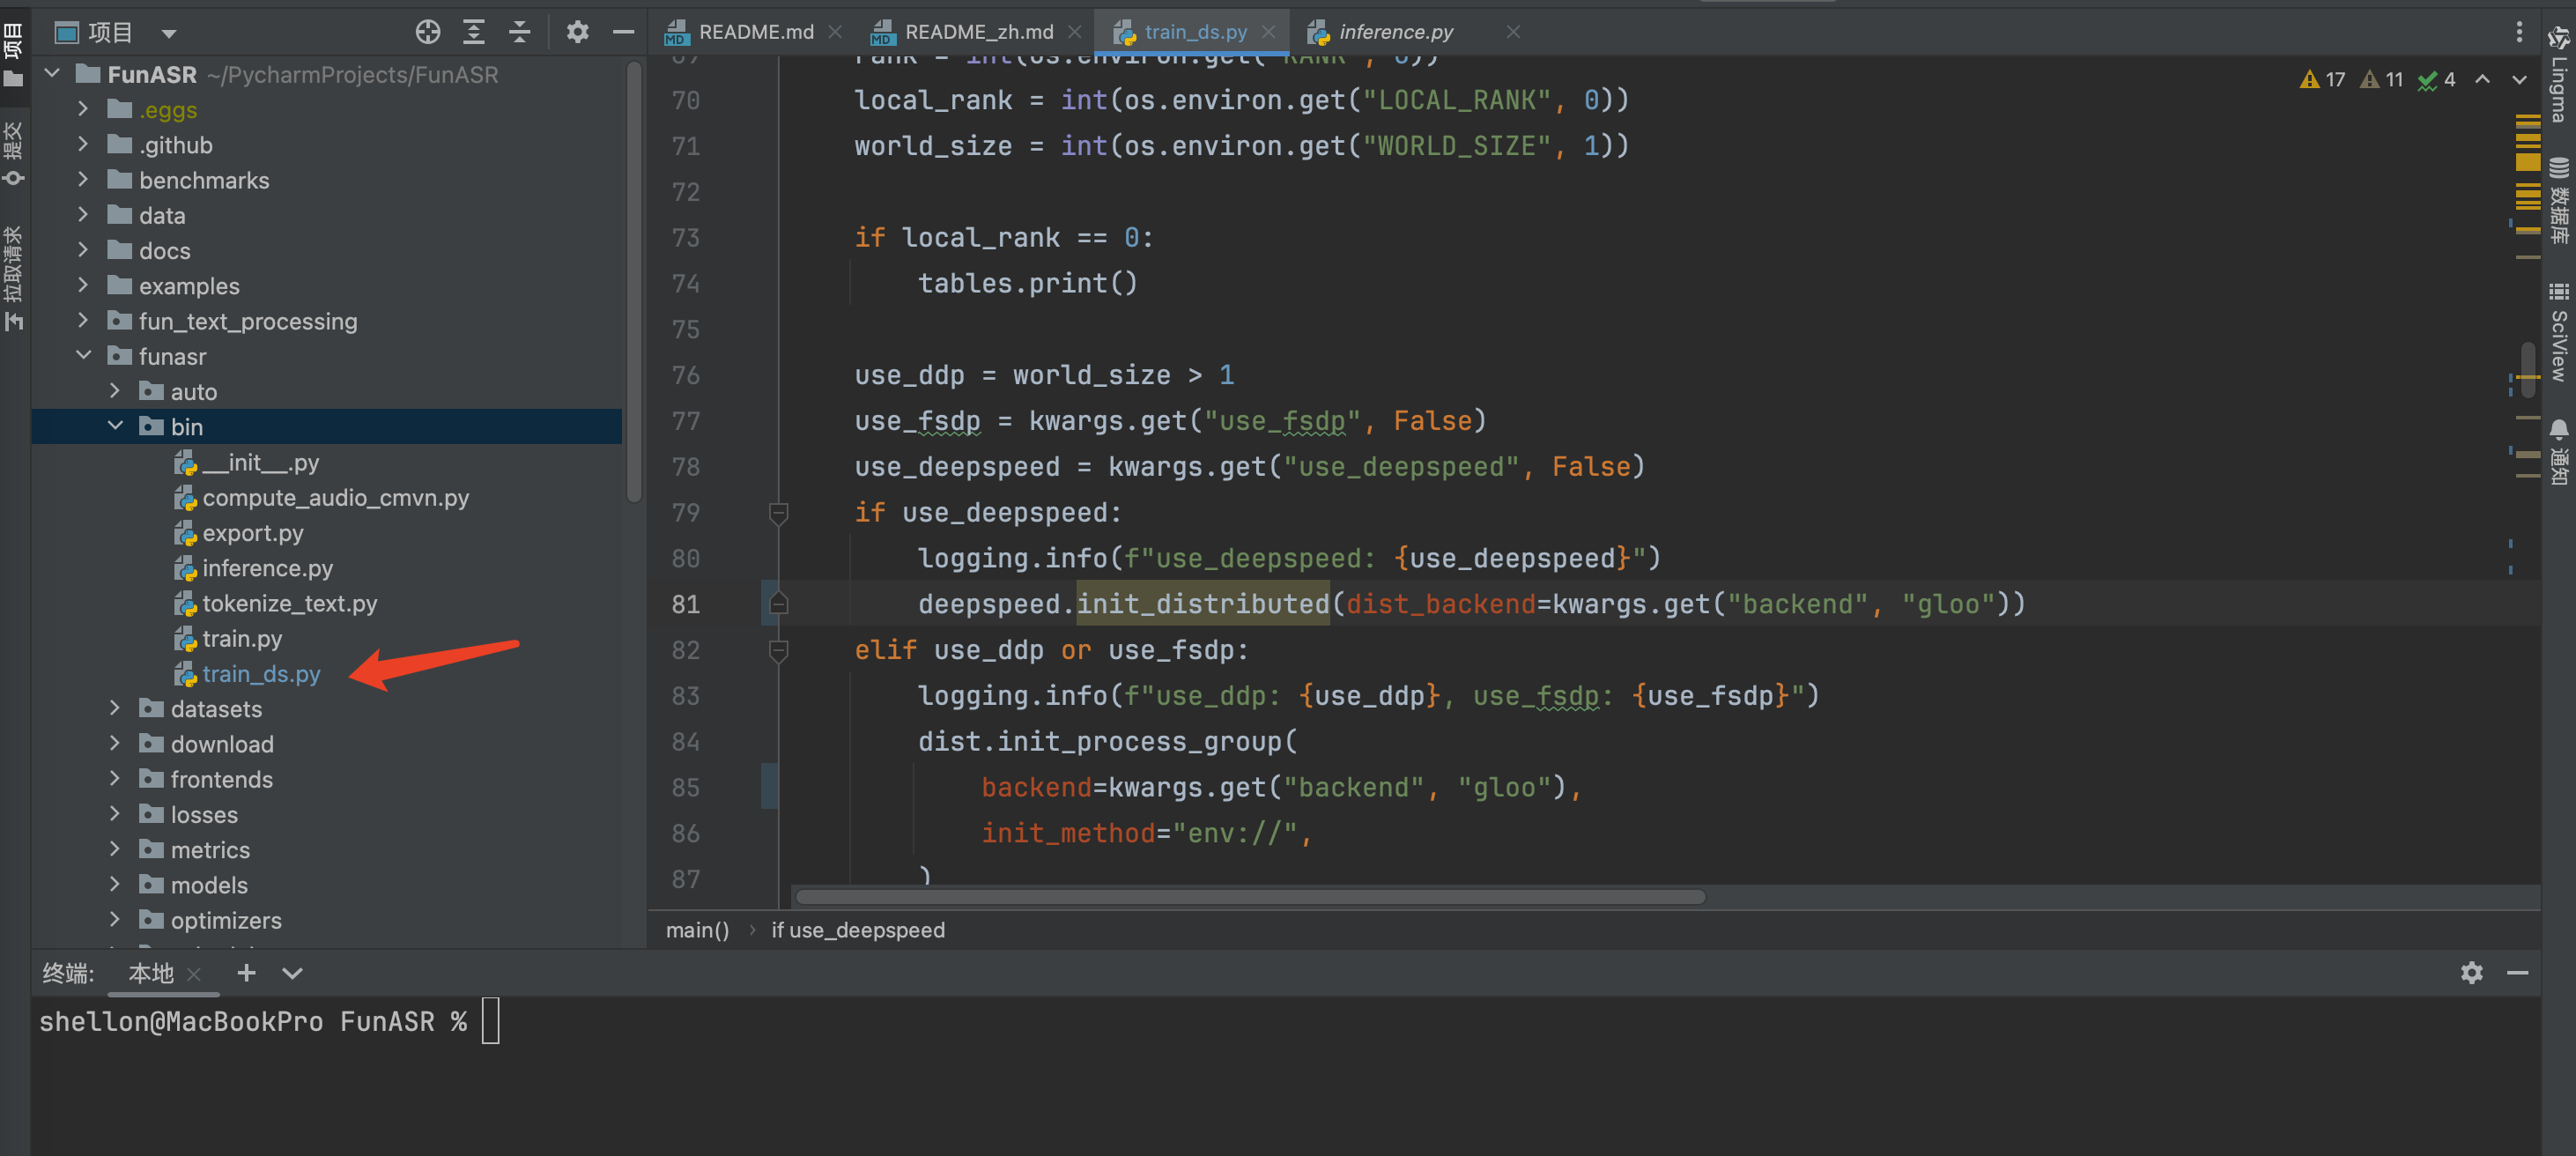Viewport: 2576px width, 1156px height.
Task: Open terminal panel settings gear
Action: (2471, 972)
